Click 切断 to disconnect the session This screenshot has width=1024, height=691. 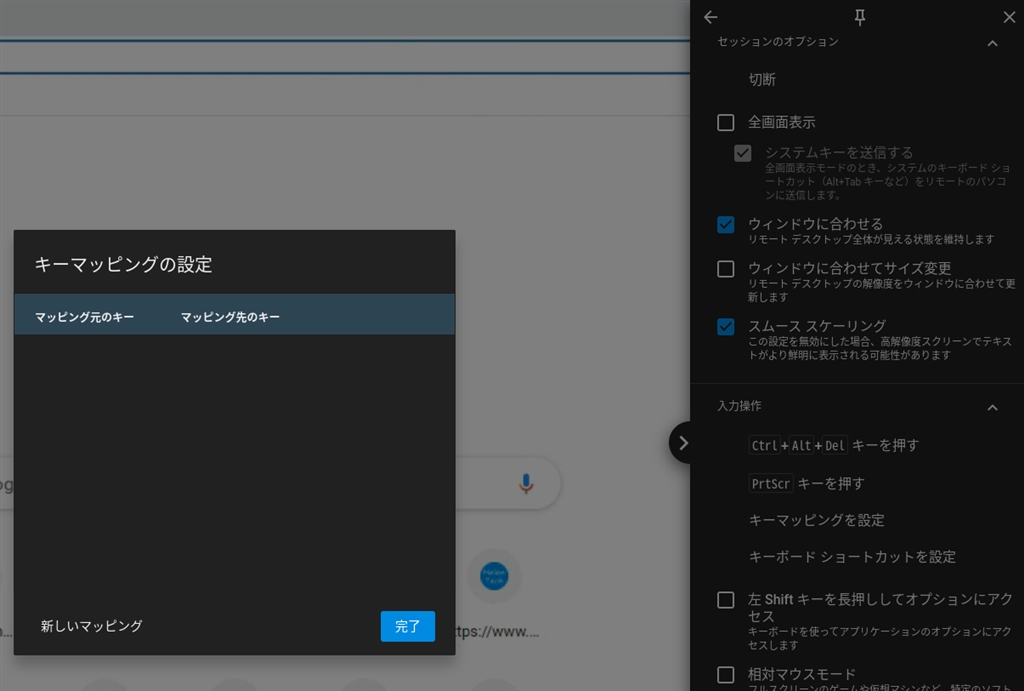tap(762, 80)
